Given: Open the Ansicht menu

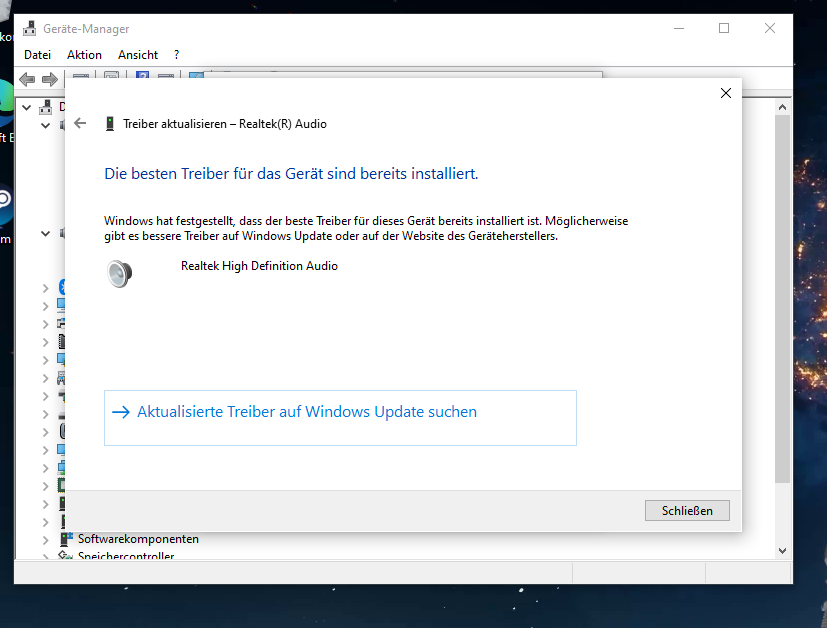Looking at the screenshot, I should 138,55.
